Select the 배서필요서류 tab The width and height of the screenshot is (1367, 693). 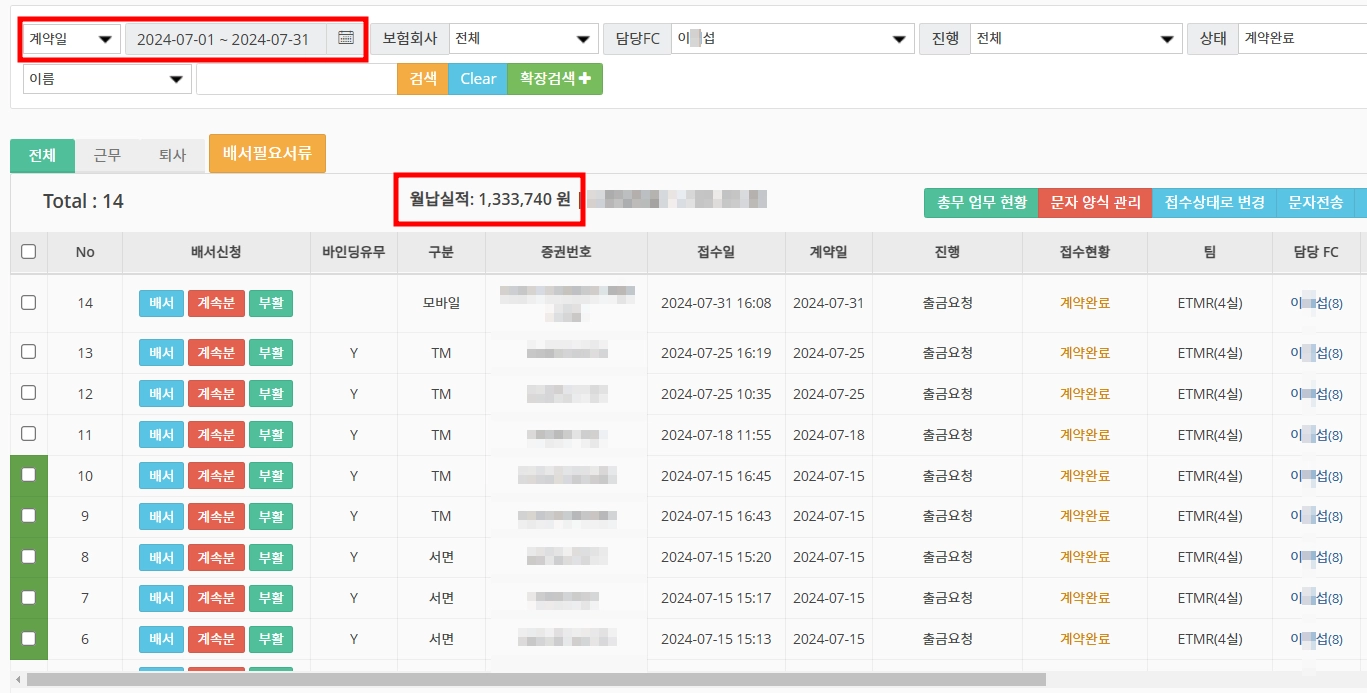267,154
